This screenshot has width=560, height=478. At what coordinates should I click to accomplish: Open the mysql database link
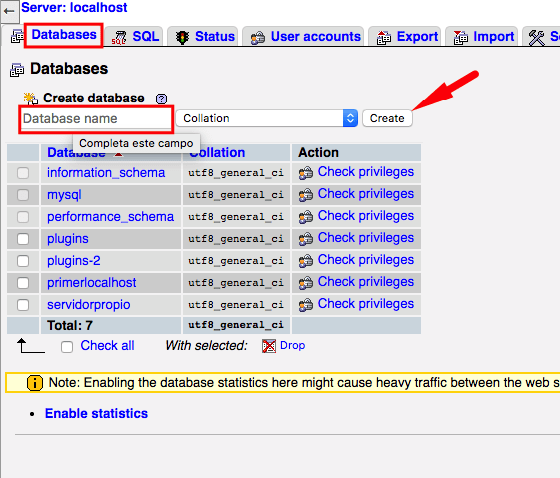click(64, 195)
